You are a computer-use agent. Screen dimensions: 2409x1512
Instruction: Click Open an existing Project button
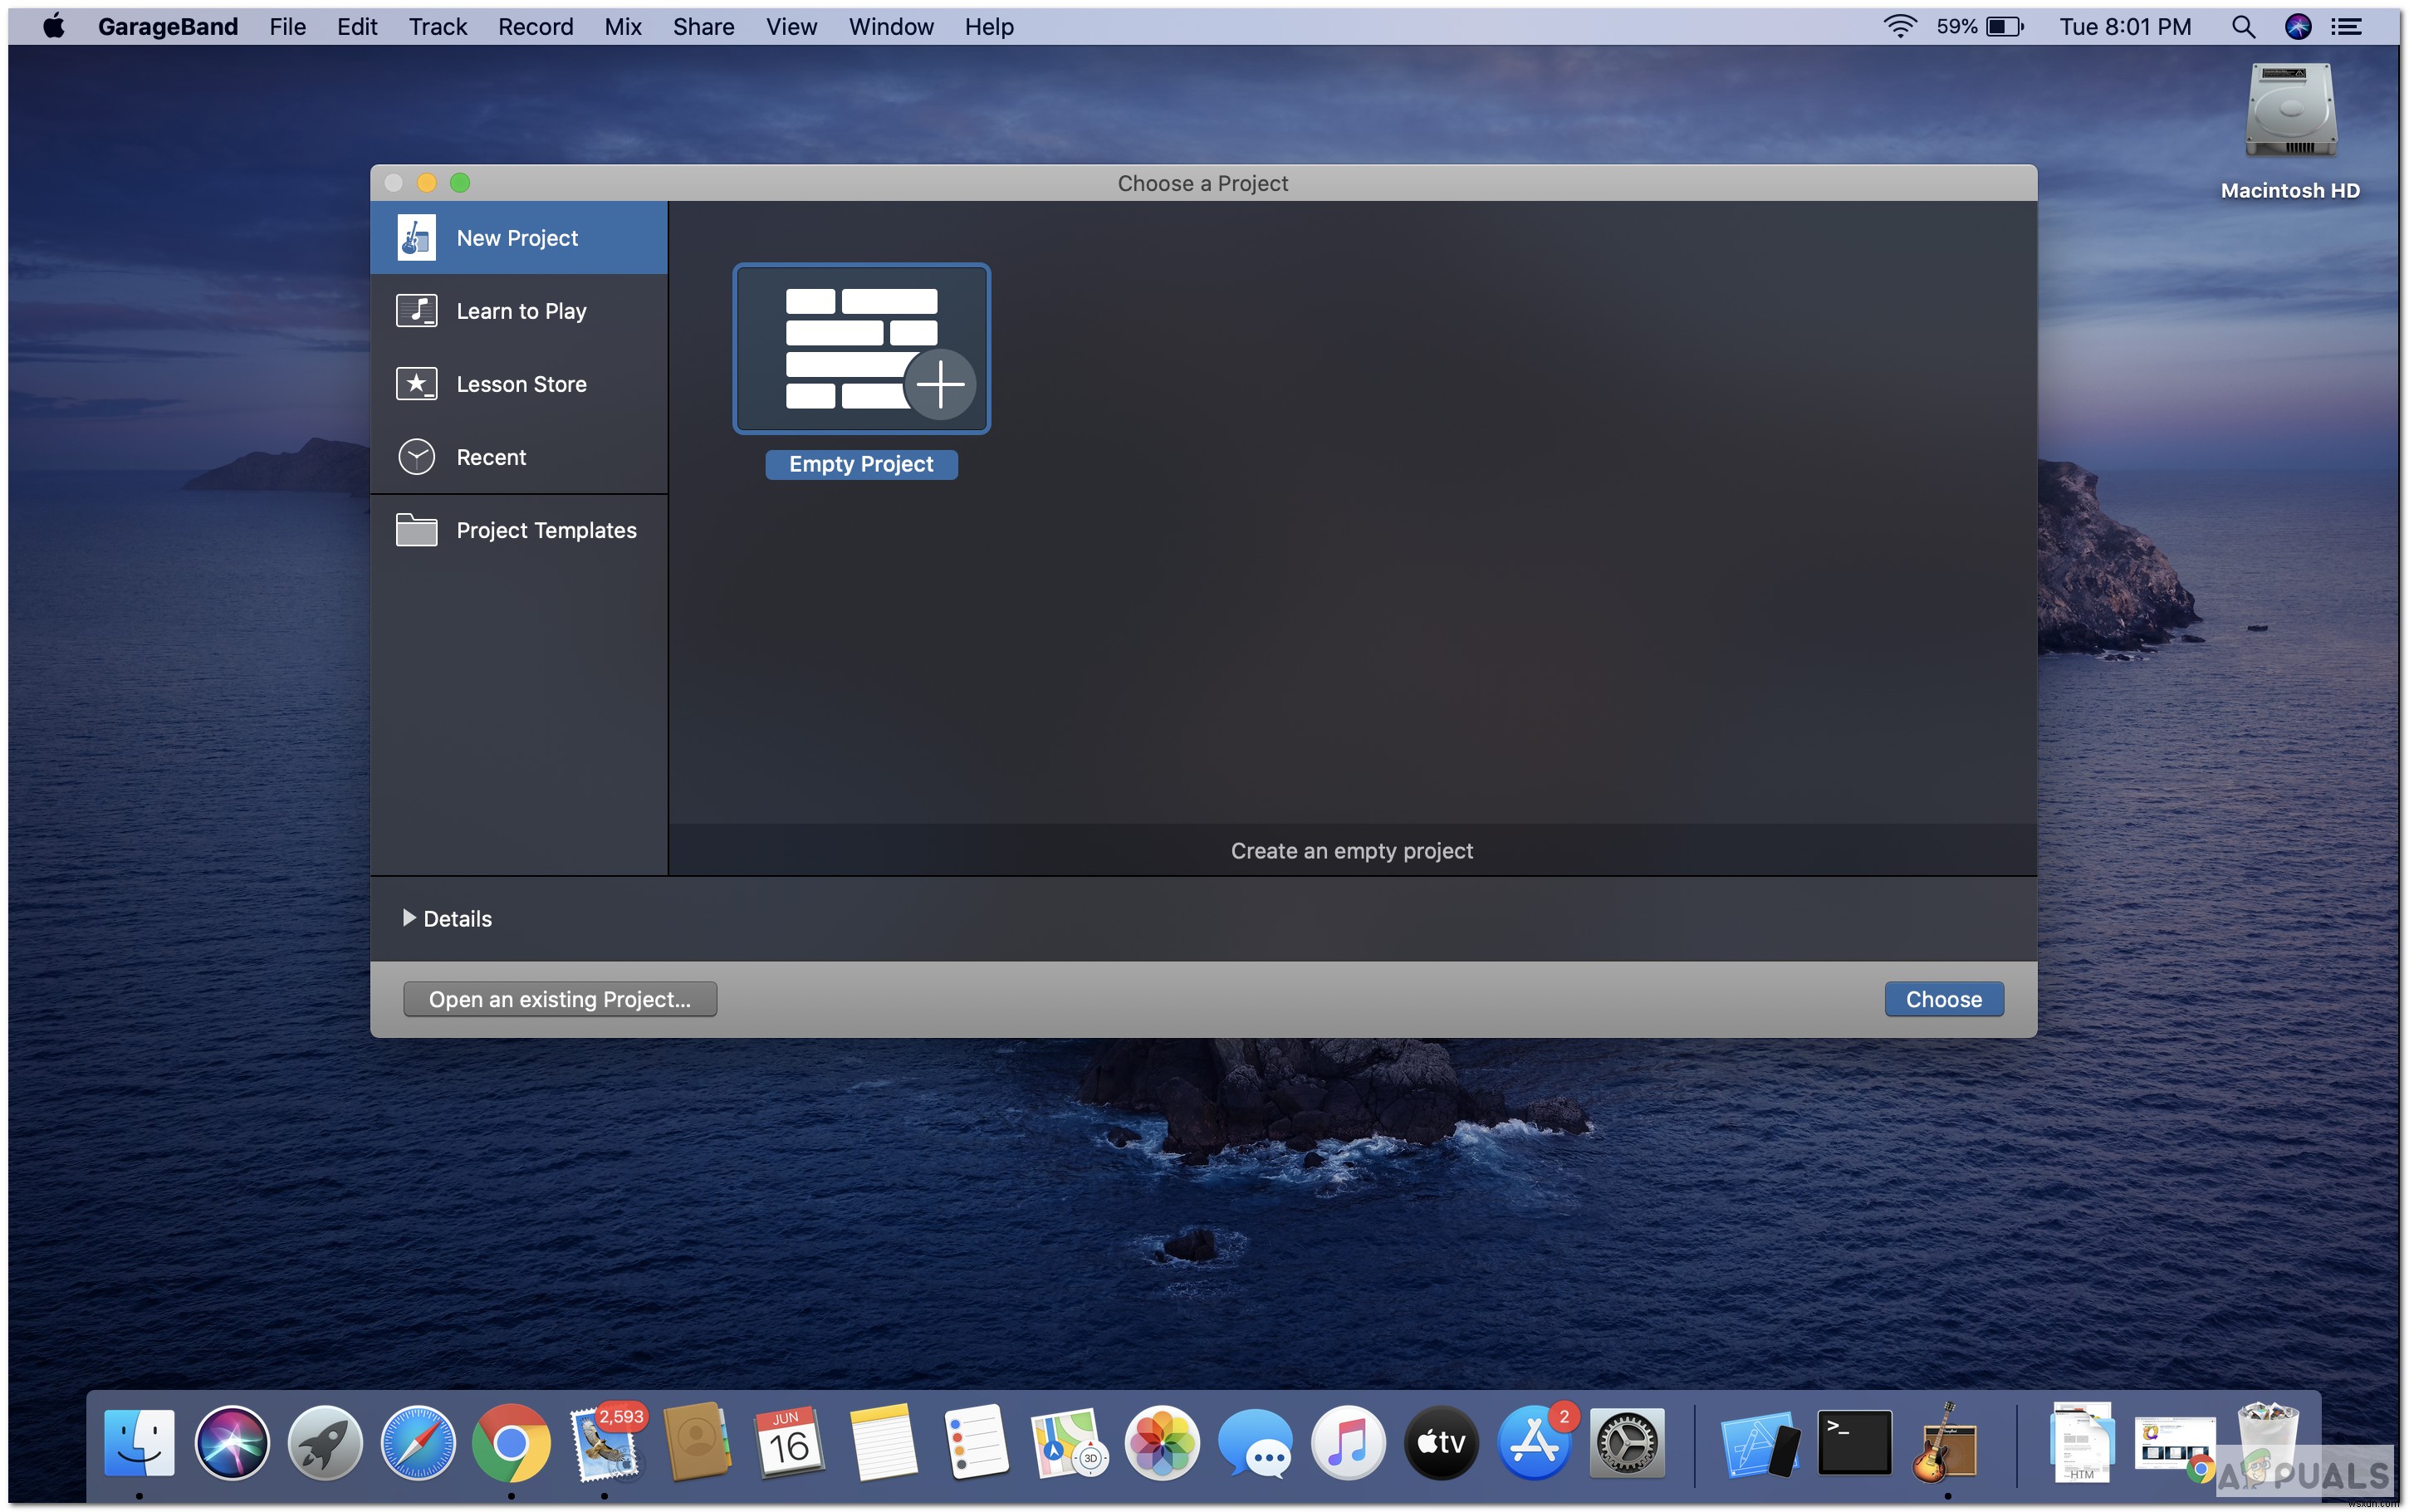click(561, 998)
